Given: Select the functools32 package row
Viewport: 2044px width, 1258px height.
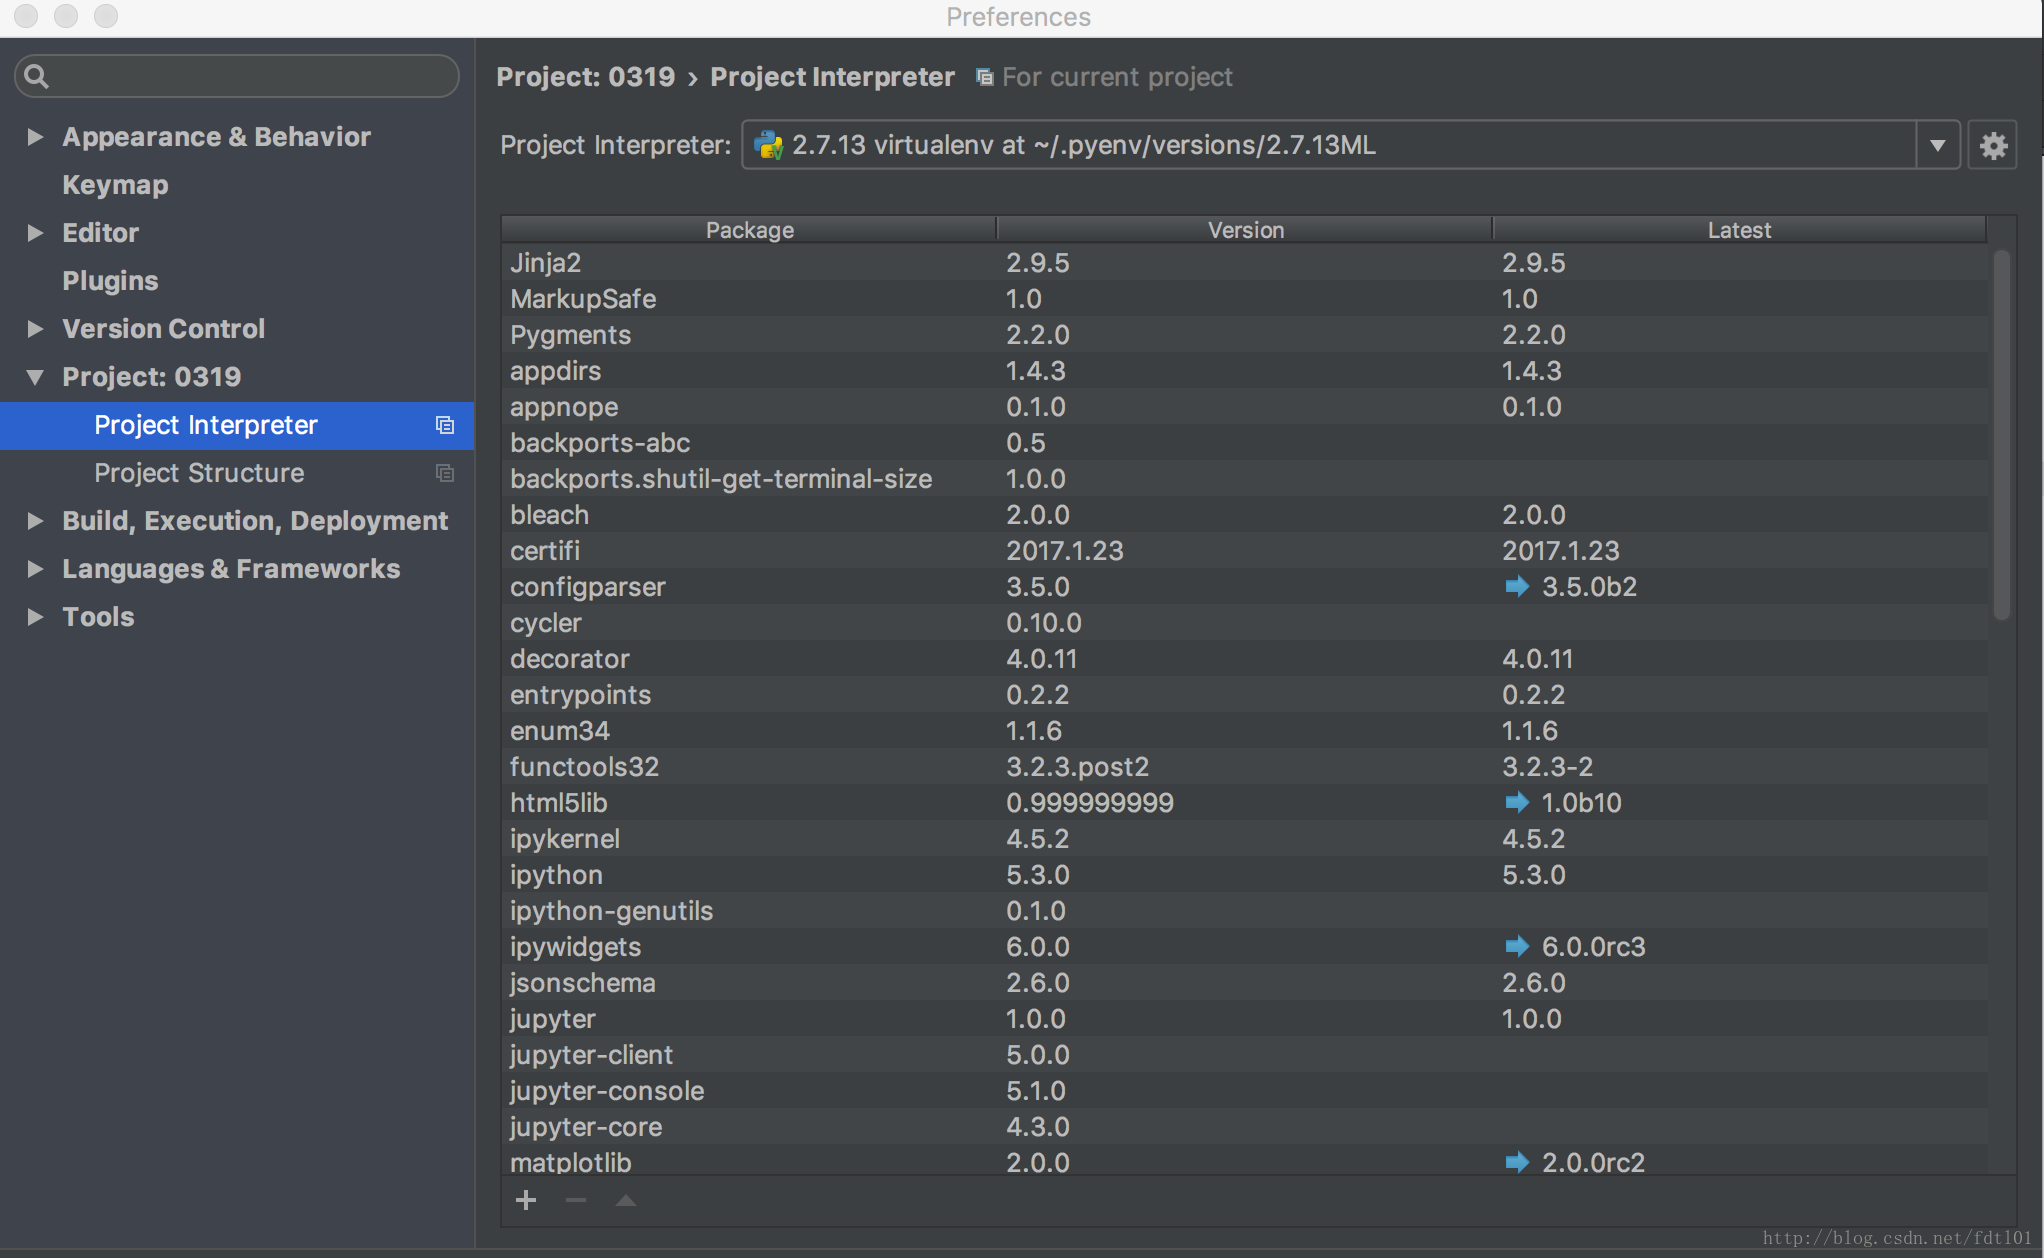Looking at the screenshot, I should point(1245,767).
